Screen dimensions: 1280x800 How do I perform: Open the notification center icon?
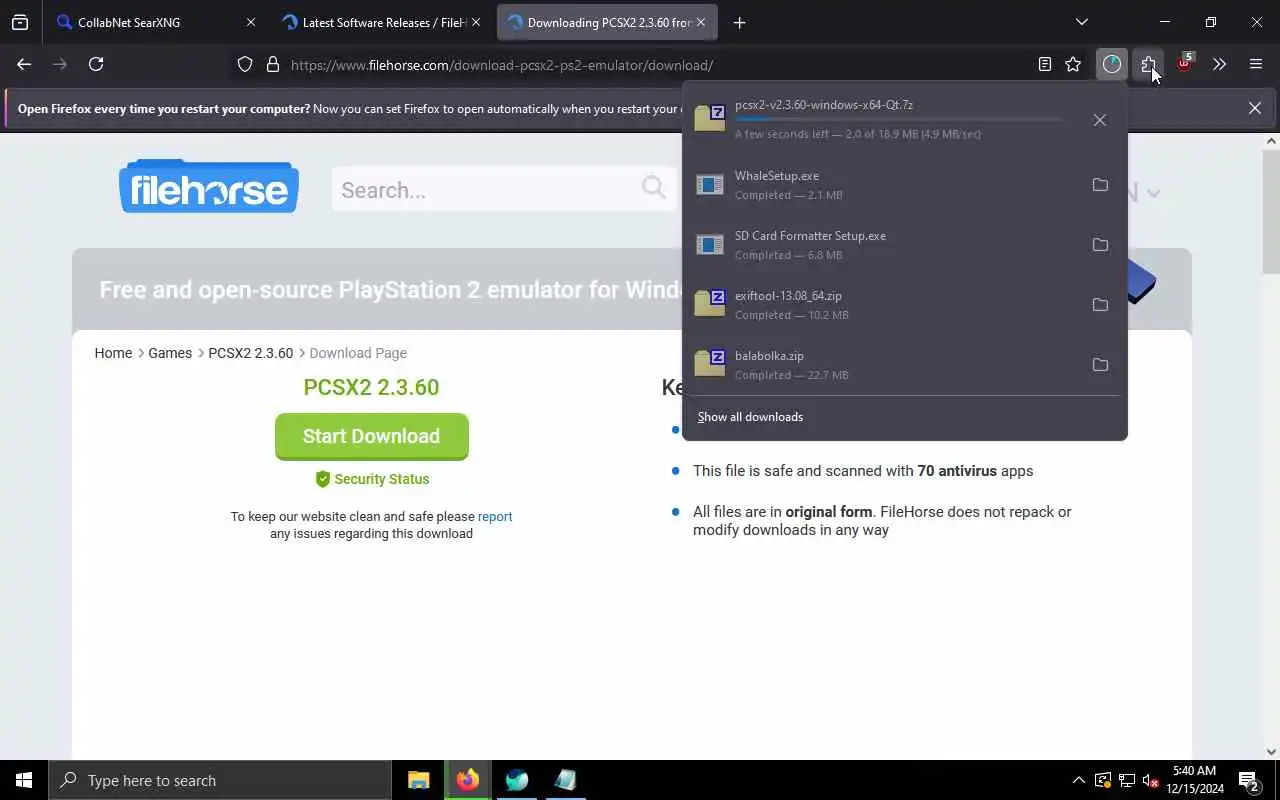1248,781
